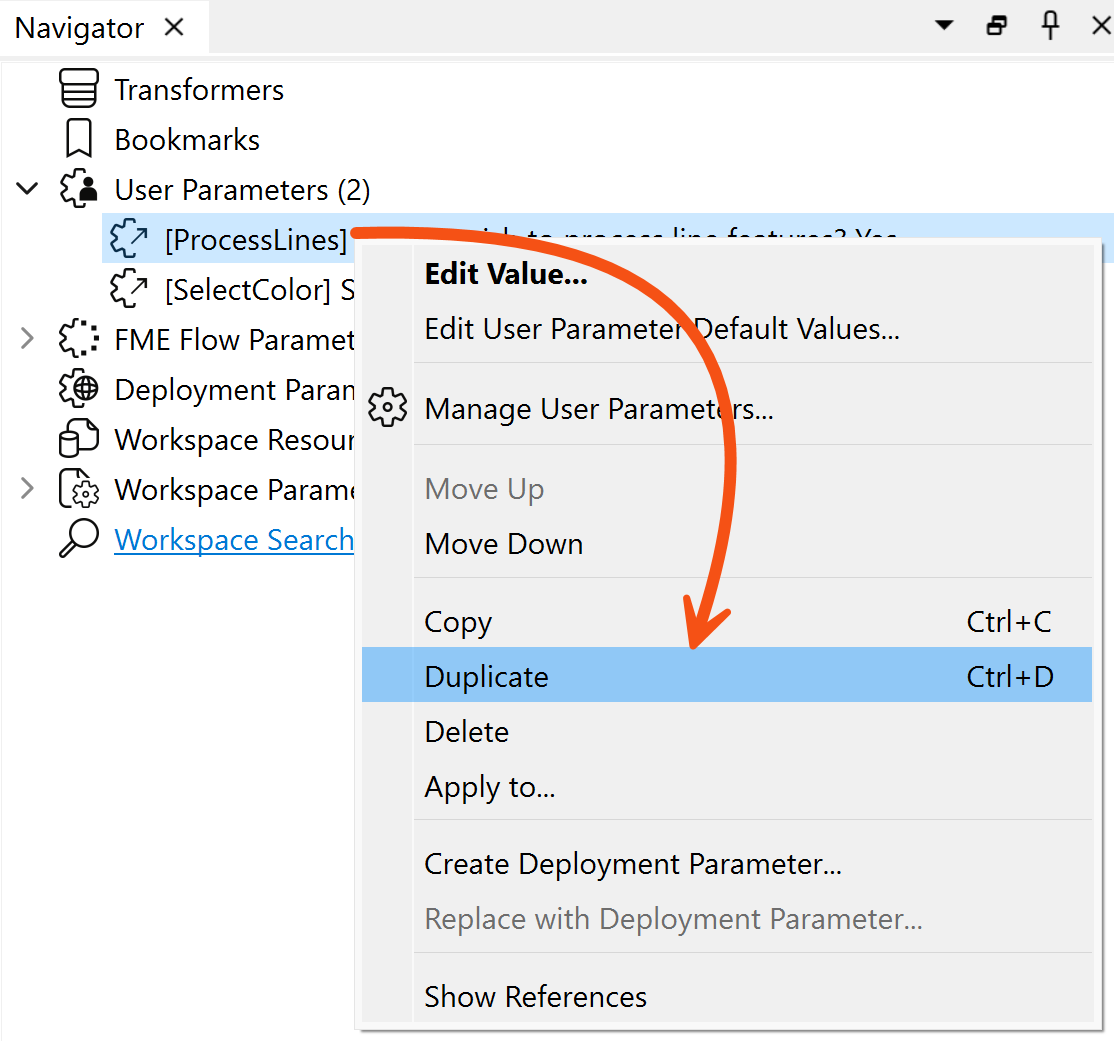Click the Workspace Resources database icon

[78, 438]
